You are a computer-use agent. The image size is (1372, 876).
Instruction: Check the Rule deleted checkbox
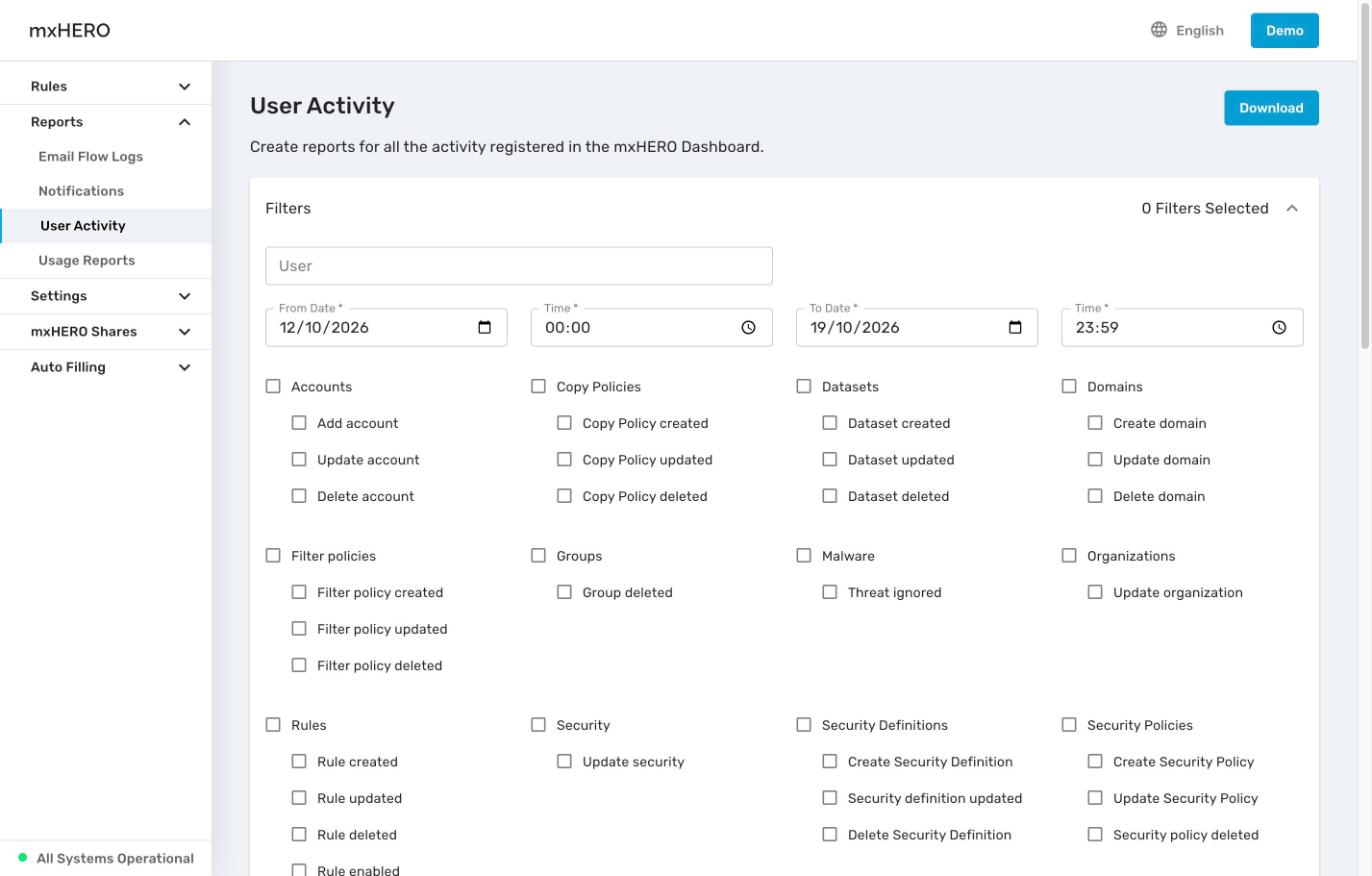tap(299, 835)
